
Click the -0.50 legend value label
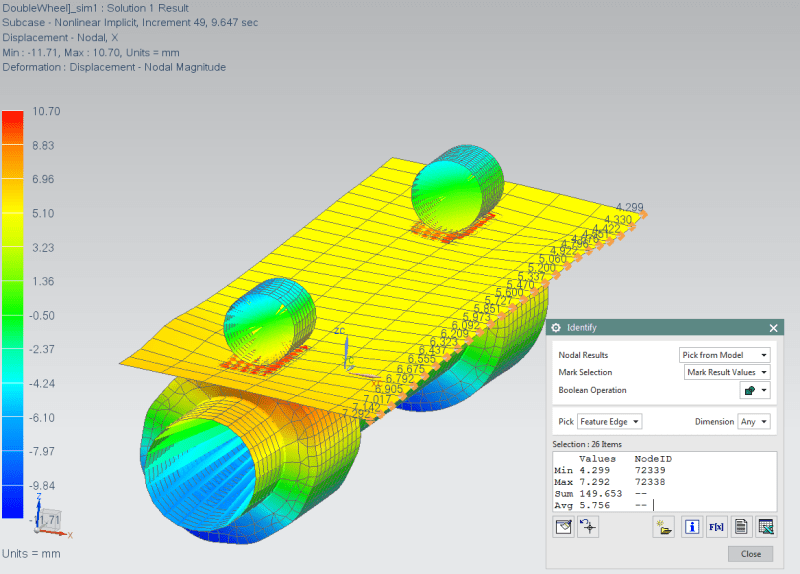pyautogui.click(x=42, y=315)
